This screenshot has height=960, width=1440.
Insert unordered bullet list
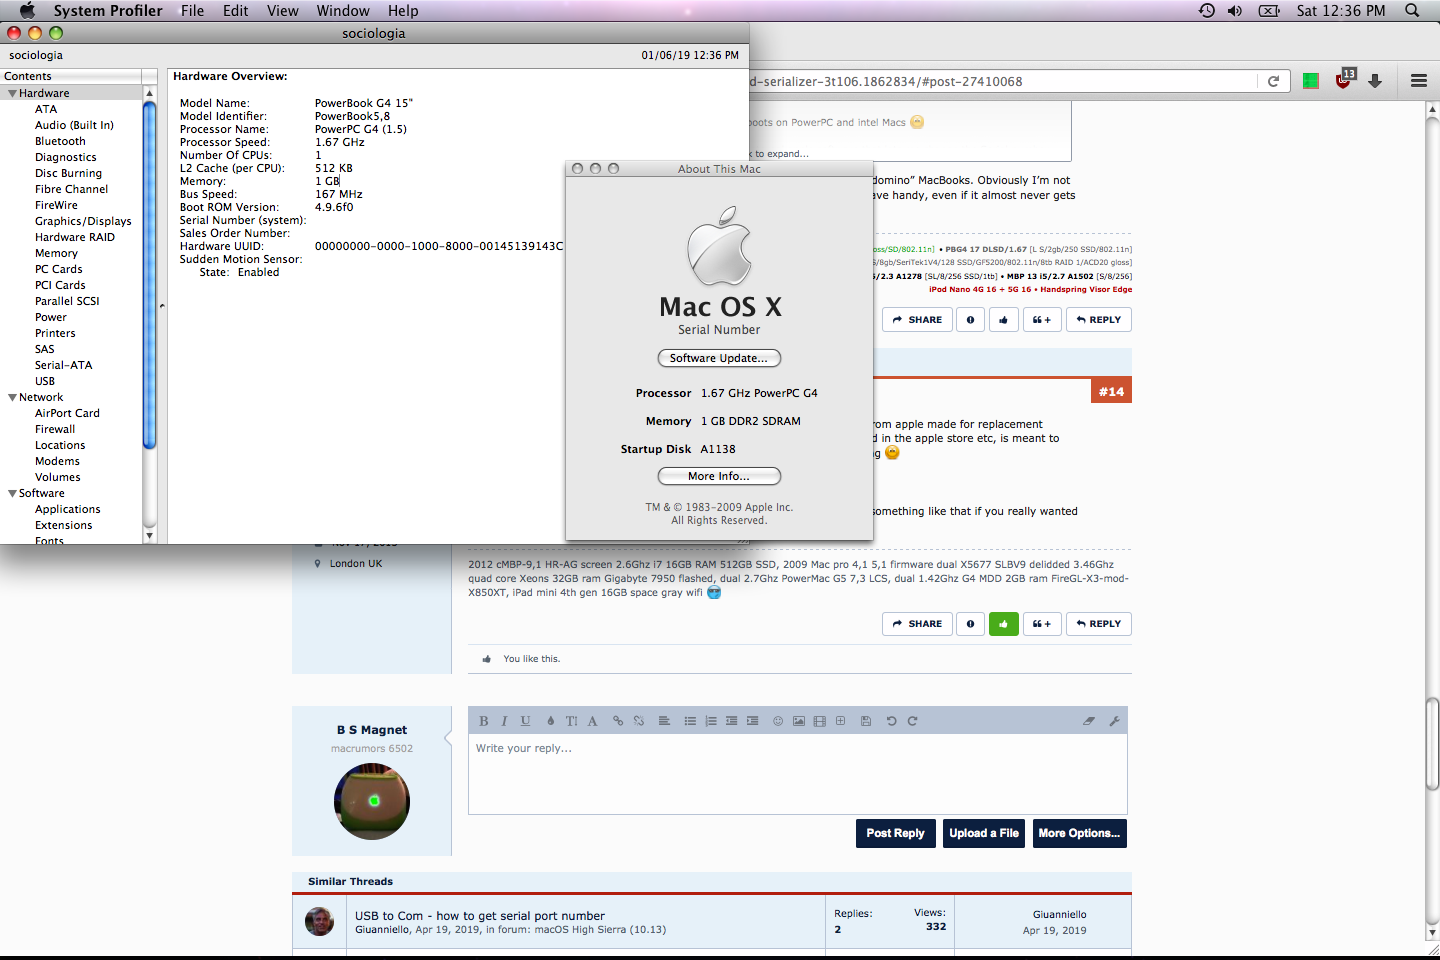[x=690, y=721]
